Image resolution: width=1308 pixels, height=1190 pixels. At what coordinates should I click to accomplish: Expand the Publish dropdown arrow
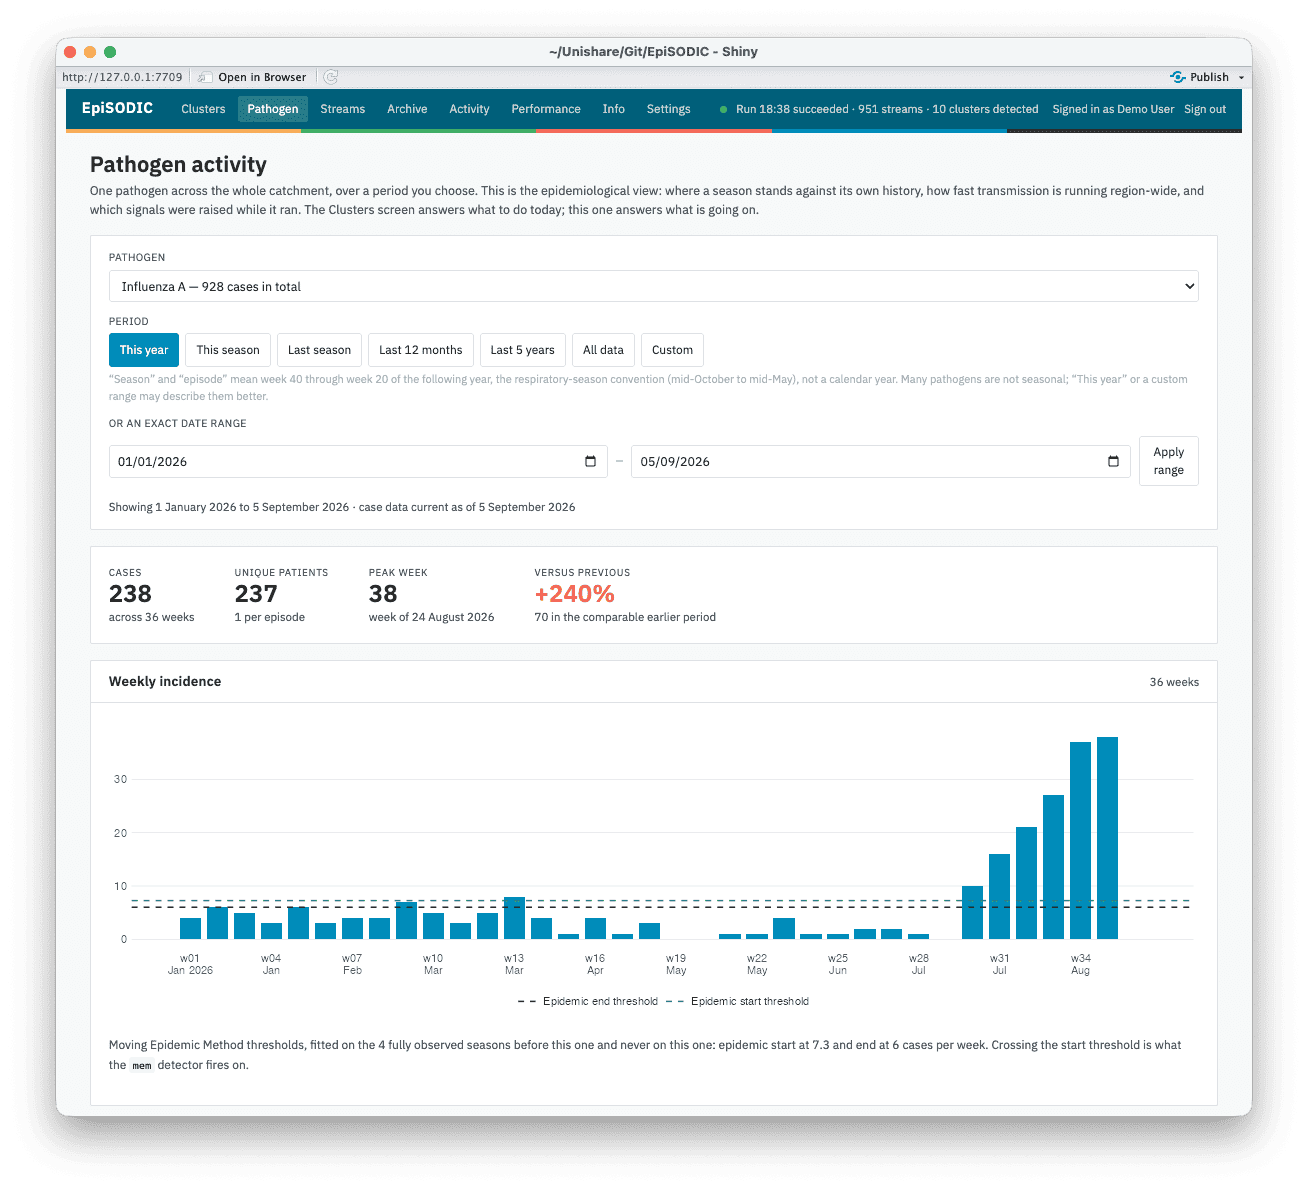pos(1241,78)
